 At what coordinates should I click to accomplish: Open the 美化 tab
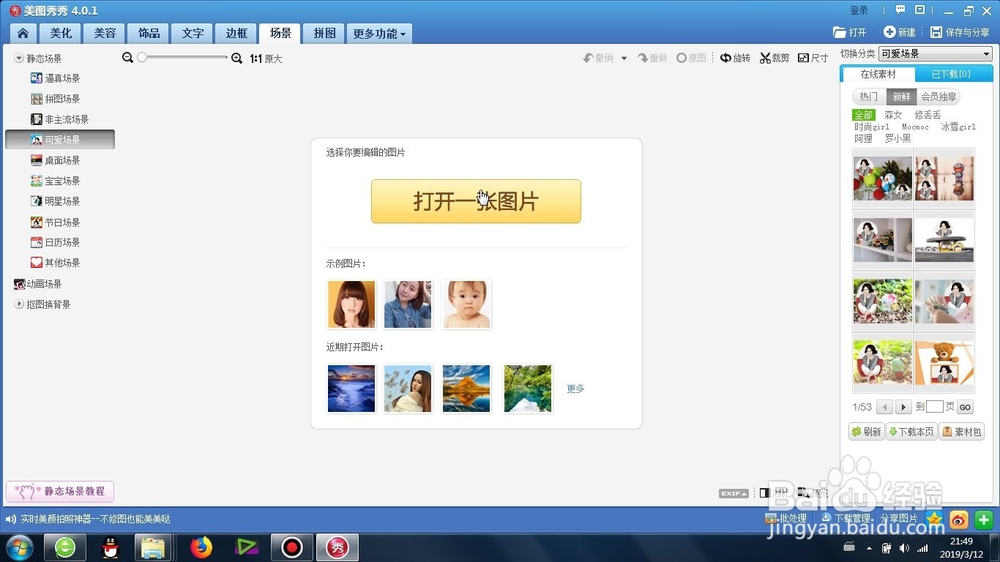coord(61,33)
